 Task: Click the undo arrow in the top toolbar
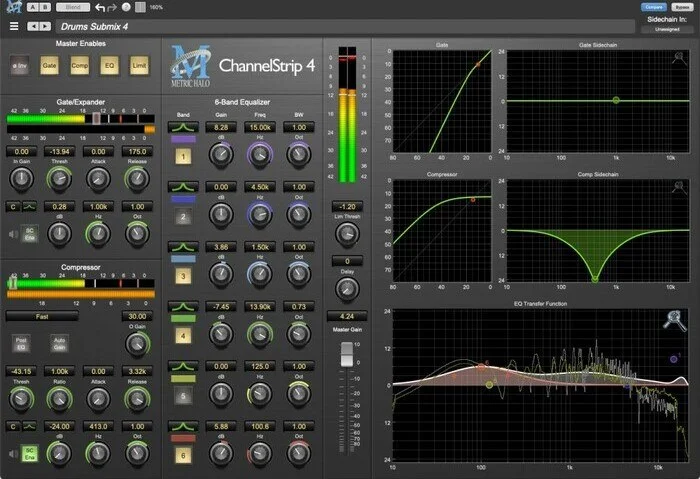[99, 7]
